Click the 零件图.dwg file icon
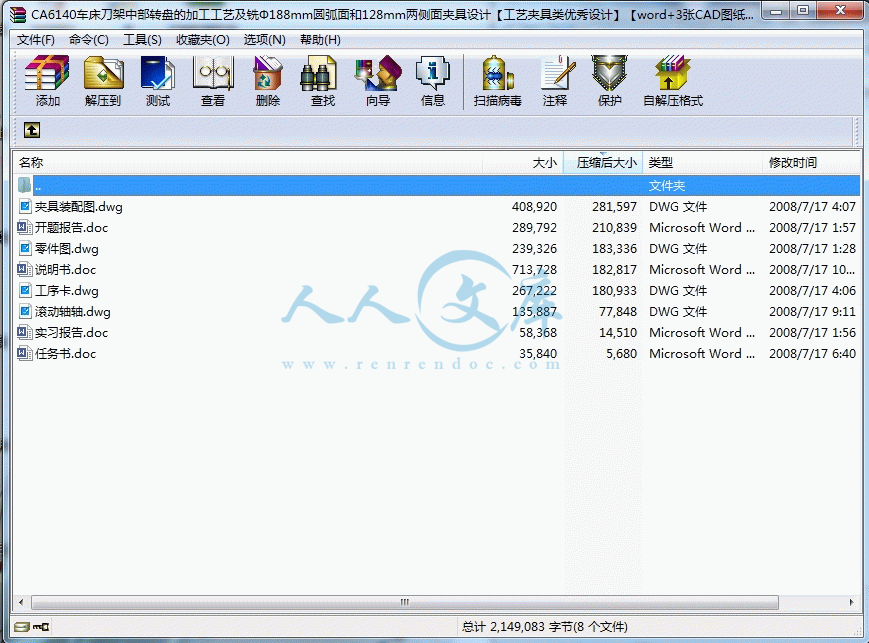Image resolution: width=869 pixels, height=643 pixels. (24, 248)
